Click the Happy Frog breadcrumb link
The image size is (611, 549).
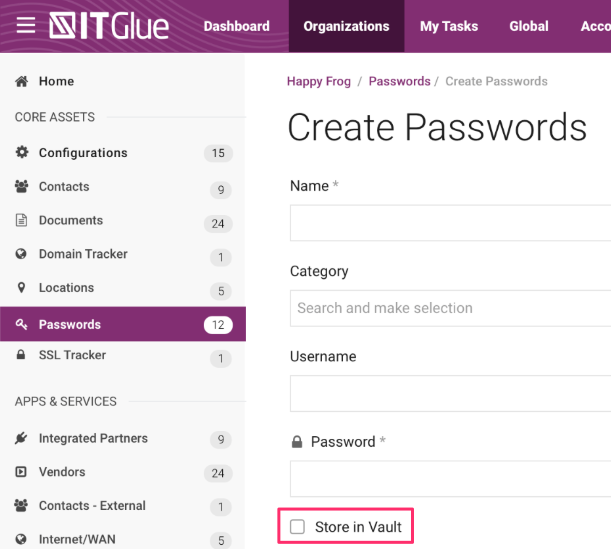pyautogui.click(x=319, y=81)
